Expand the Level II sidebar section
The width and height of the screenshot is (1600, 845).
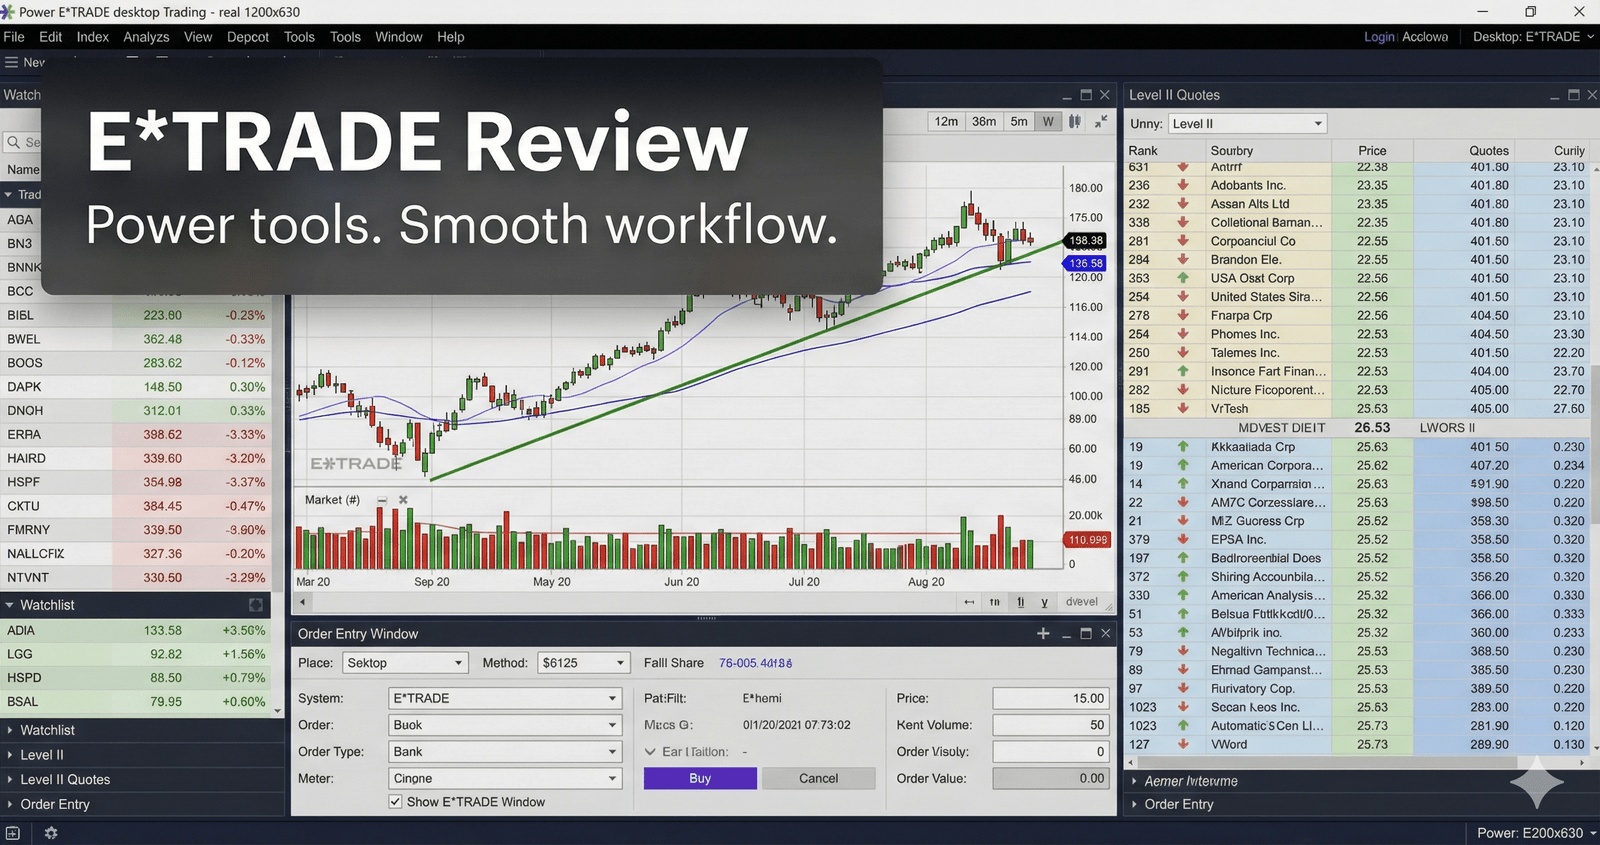(10, 755)
